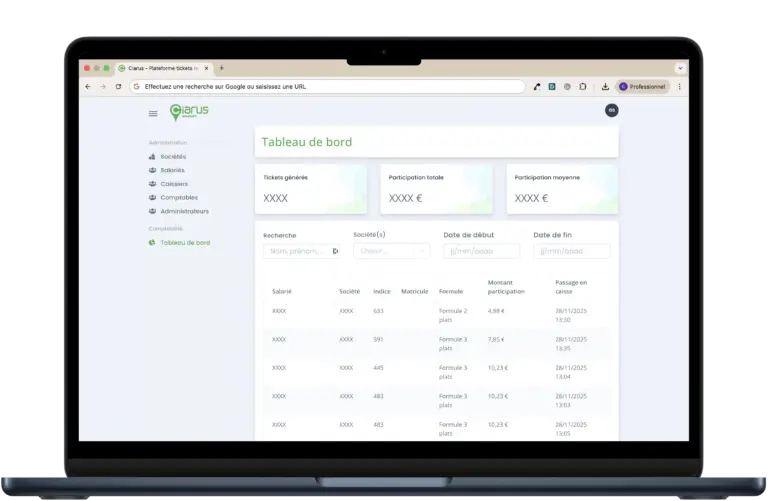Viewport: 768px width, 501px height.
Task: Click the Salariés people icon
Action: tap(152, 170)
